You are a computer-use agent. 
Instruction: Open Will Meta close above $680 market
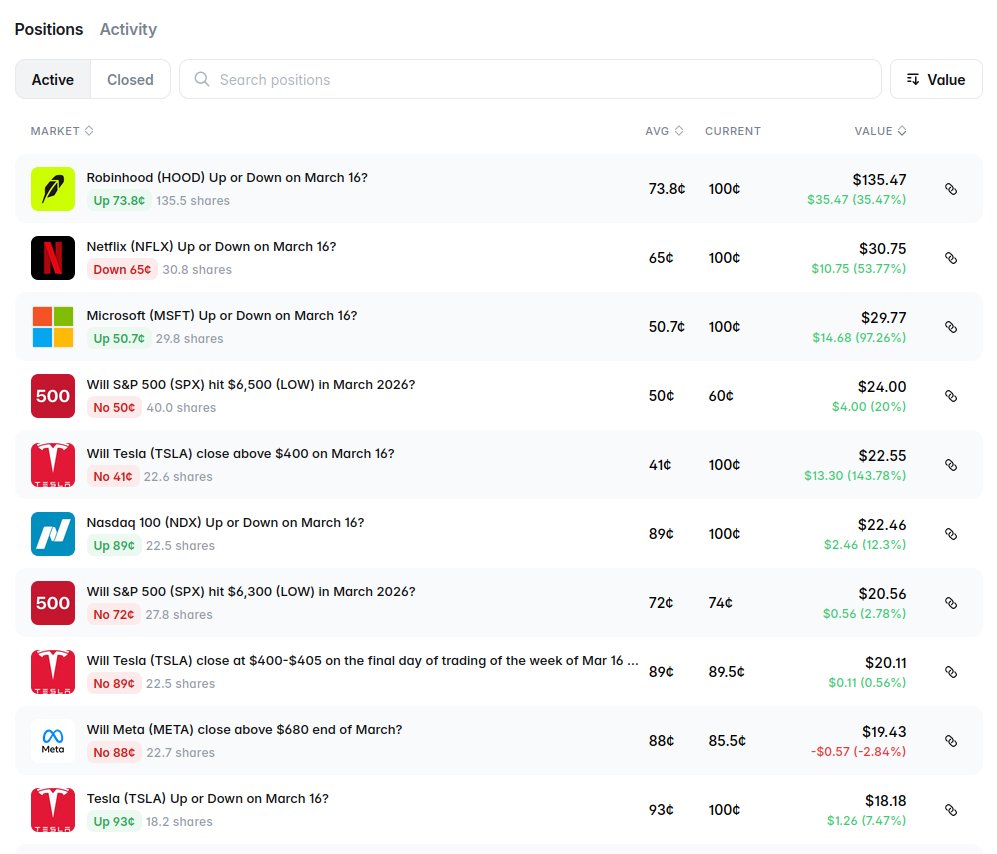click(x=244, y=729)
